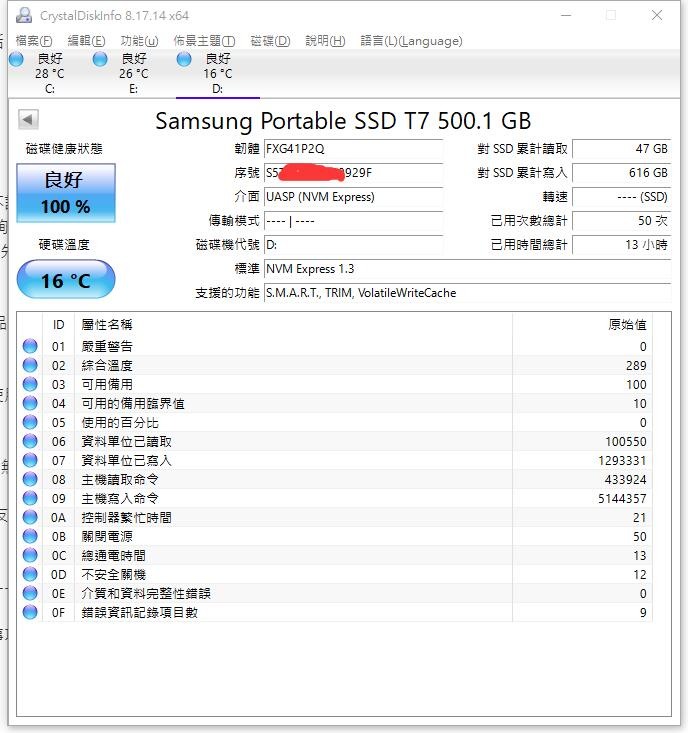688x733 pixels.
Task: Click the 16 °C temperature button
Action: pyautogui.click(x=66, y=280)
